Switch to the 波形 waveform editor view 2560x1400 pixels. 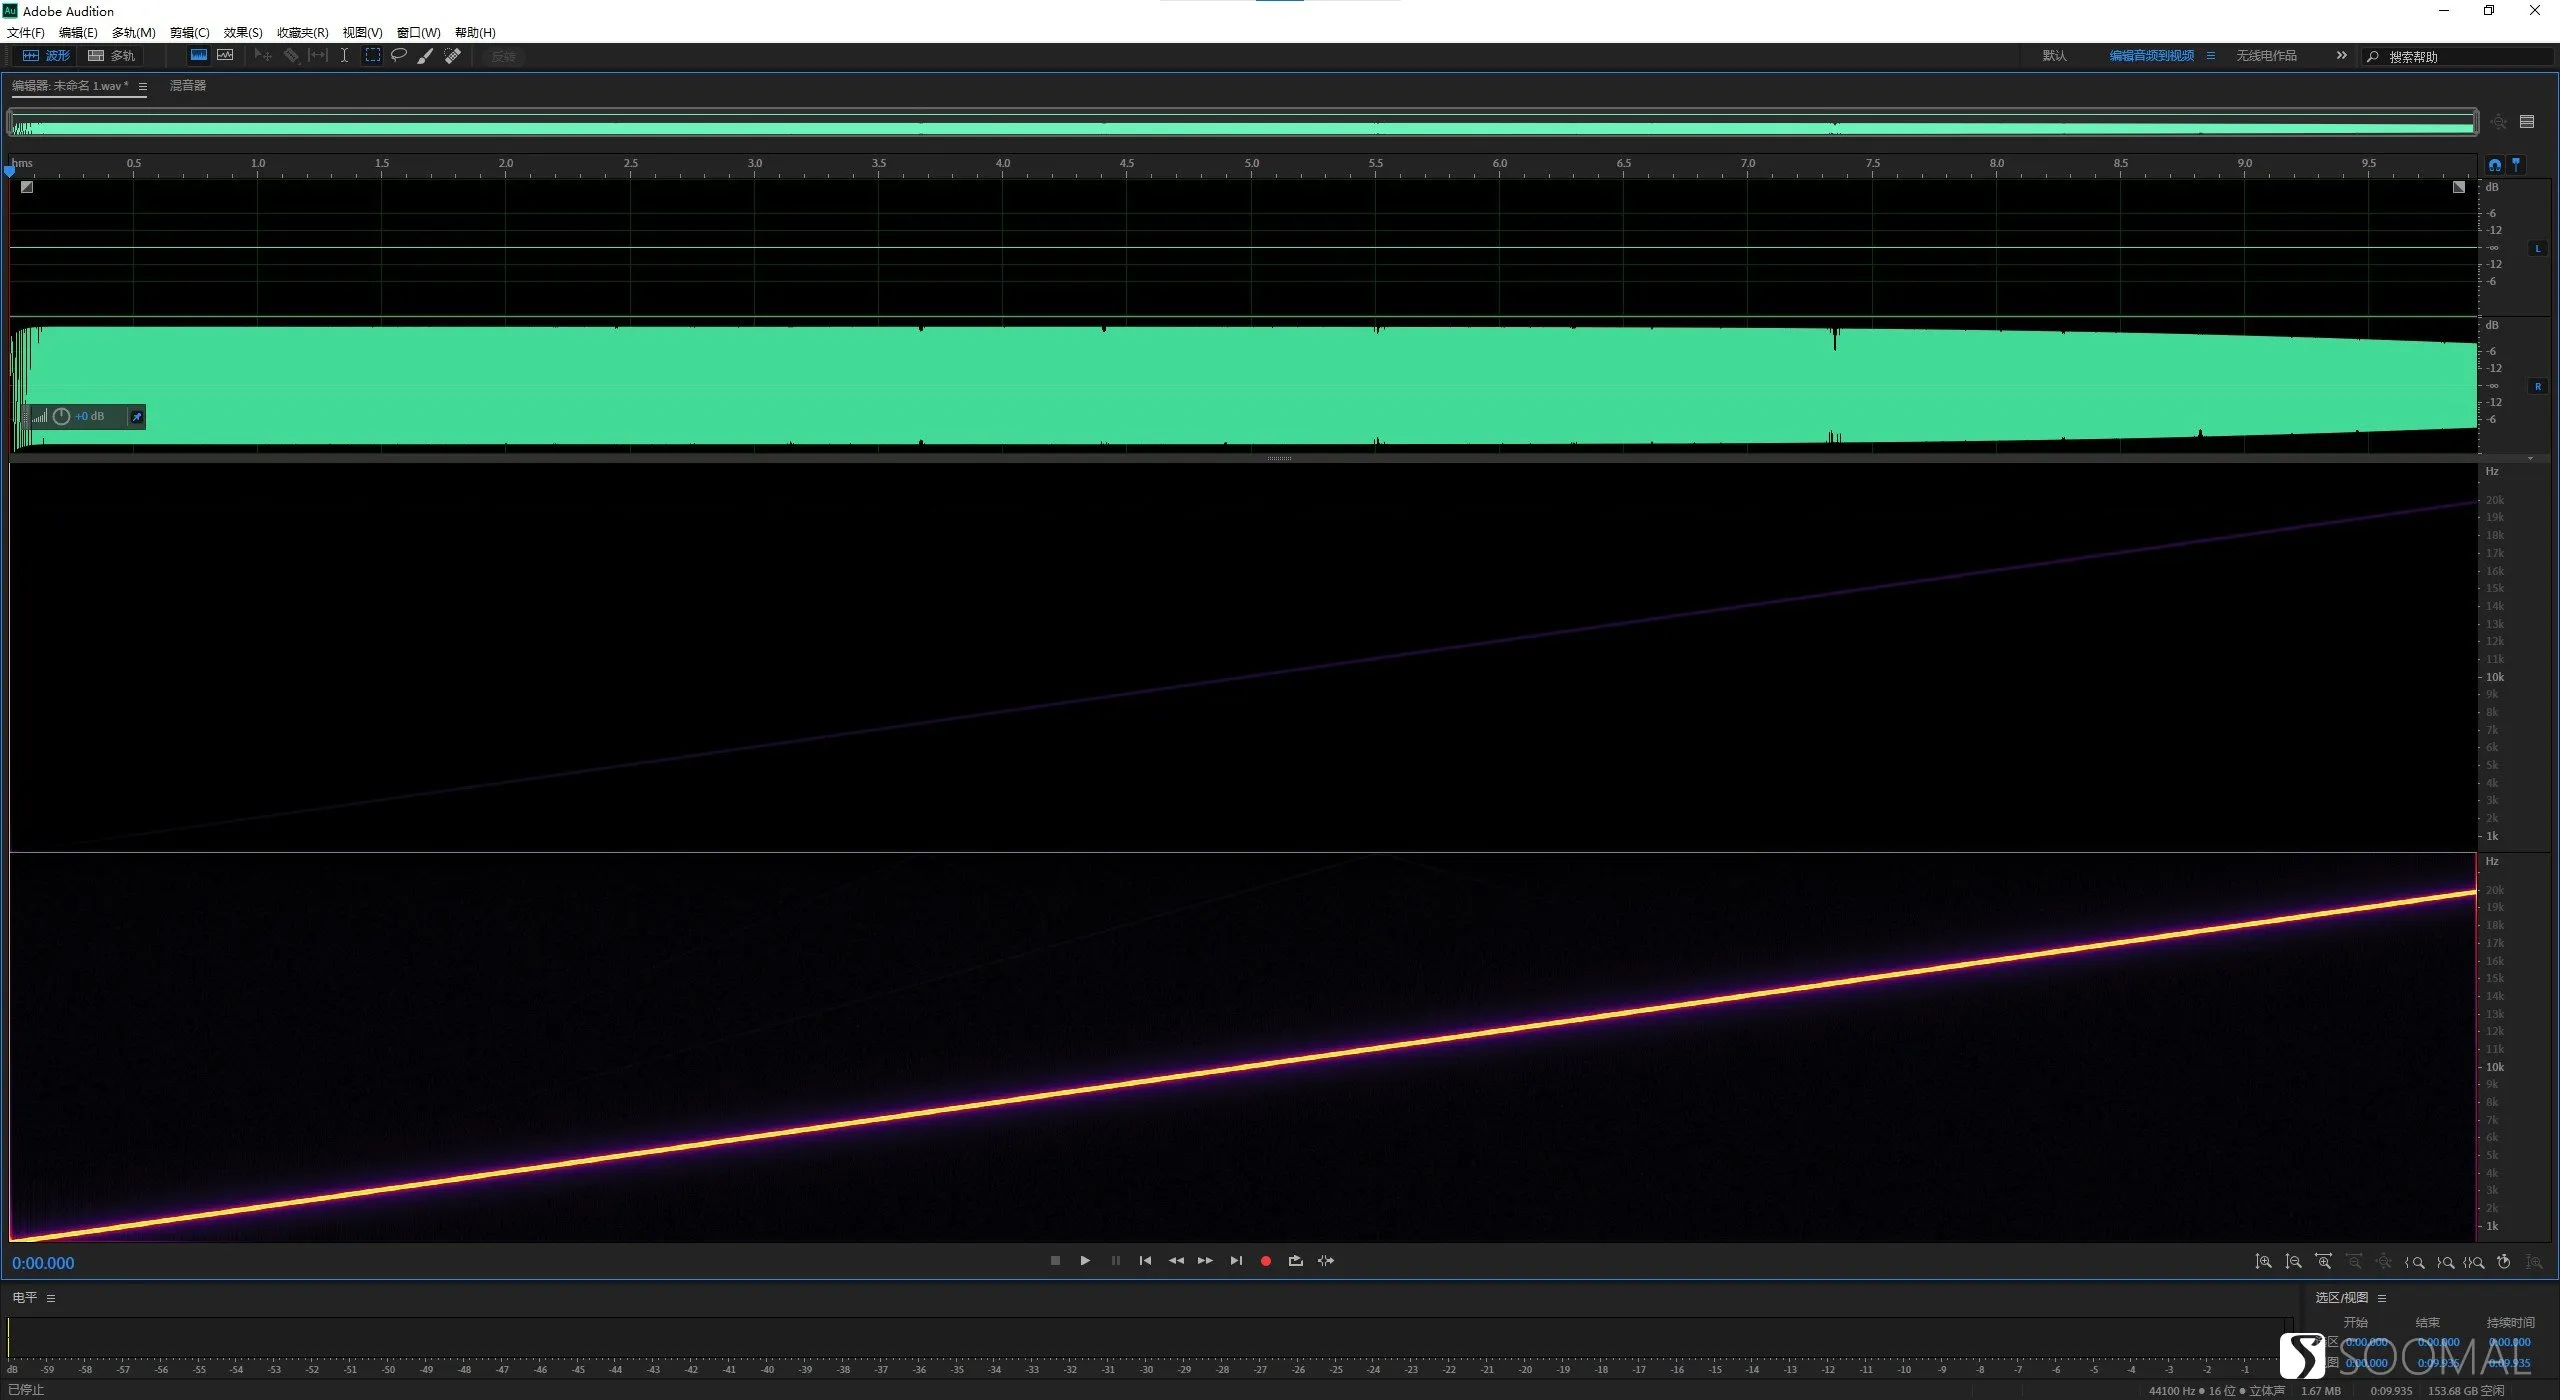pyautogui.click(x=46, y=56)
